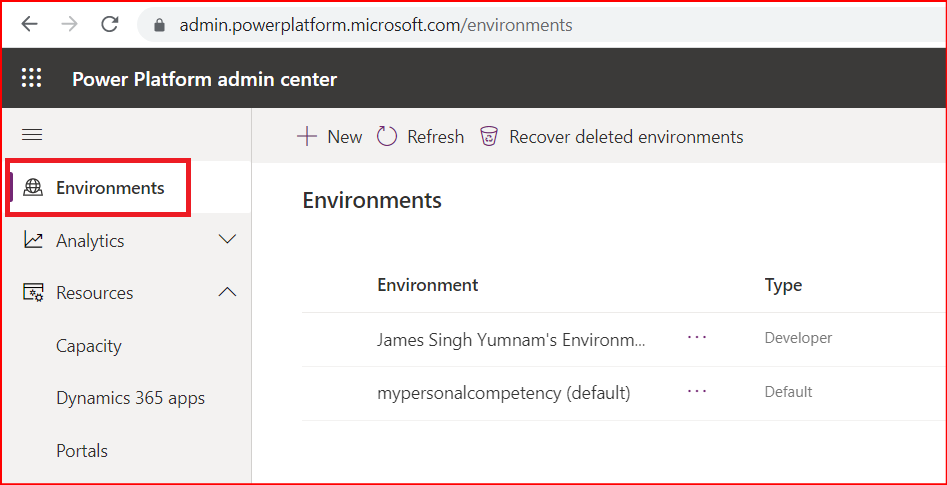
Task: Create a New environment
Action: click(x=330, y=137)
